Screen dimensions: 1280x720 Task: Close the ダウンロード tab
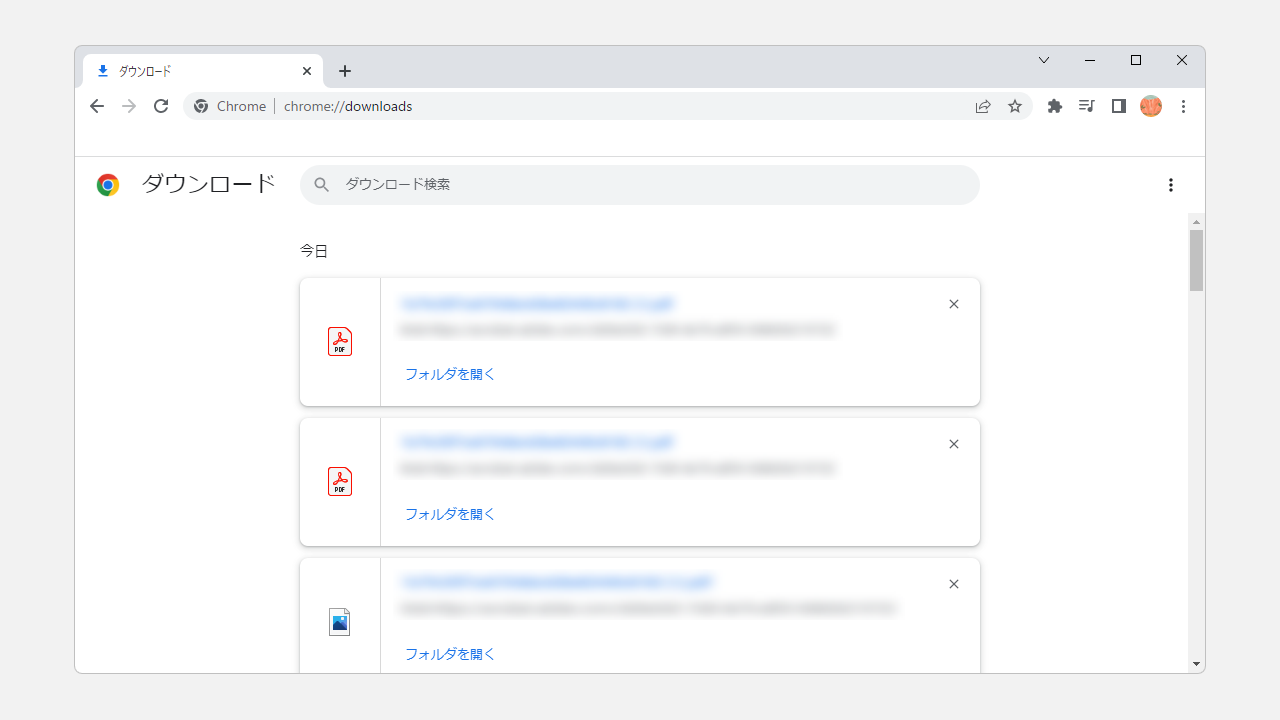click(307, 71)
